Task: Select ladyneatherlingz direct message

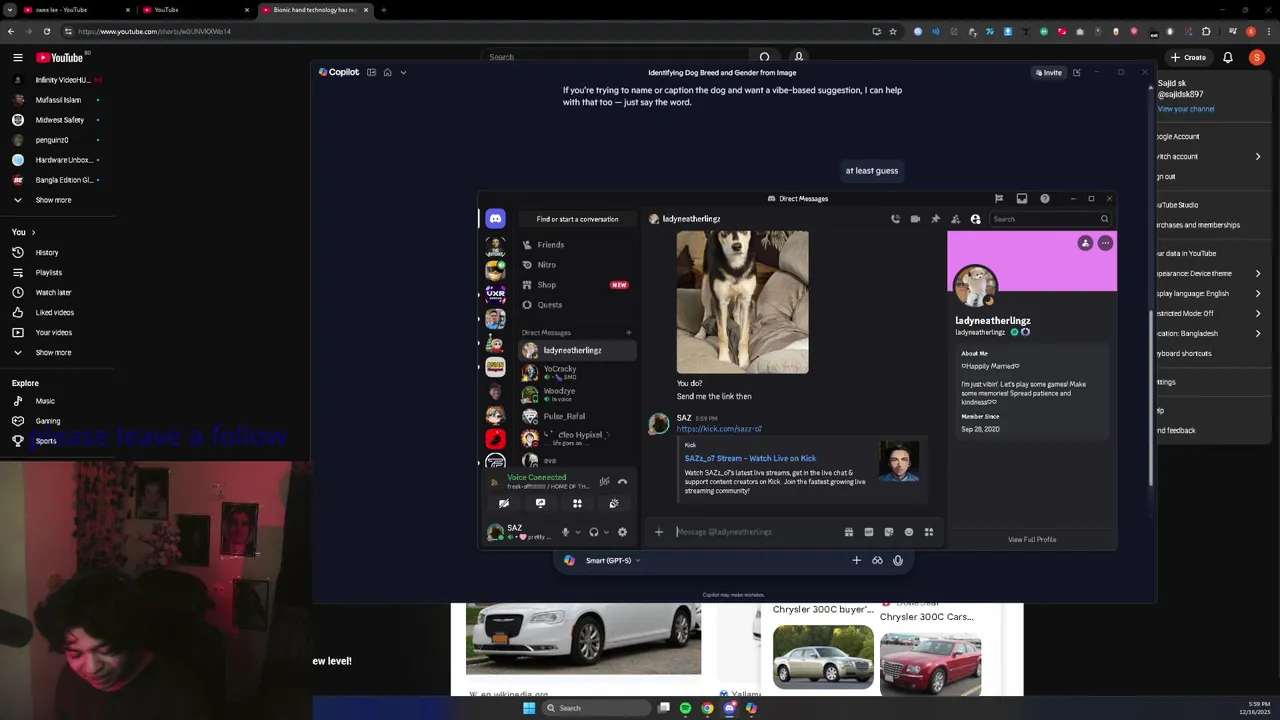Action: tap(576, 350)
